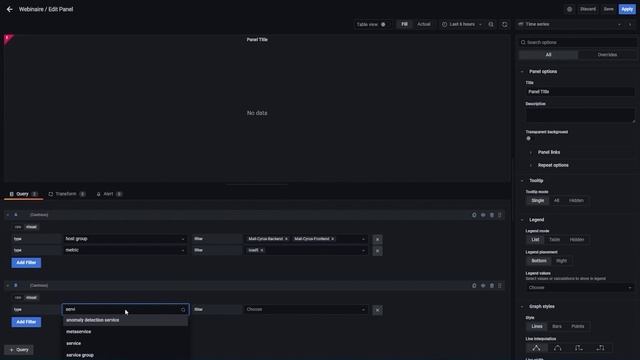This screenshot has width=640, height=360.
Task: Select step-after line interpolation icon
Action: [x=600, y=348]
